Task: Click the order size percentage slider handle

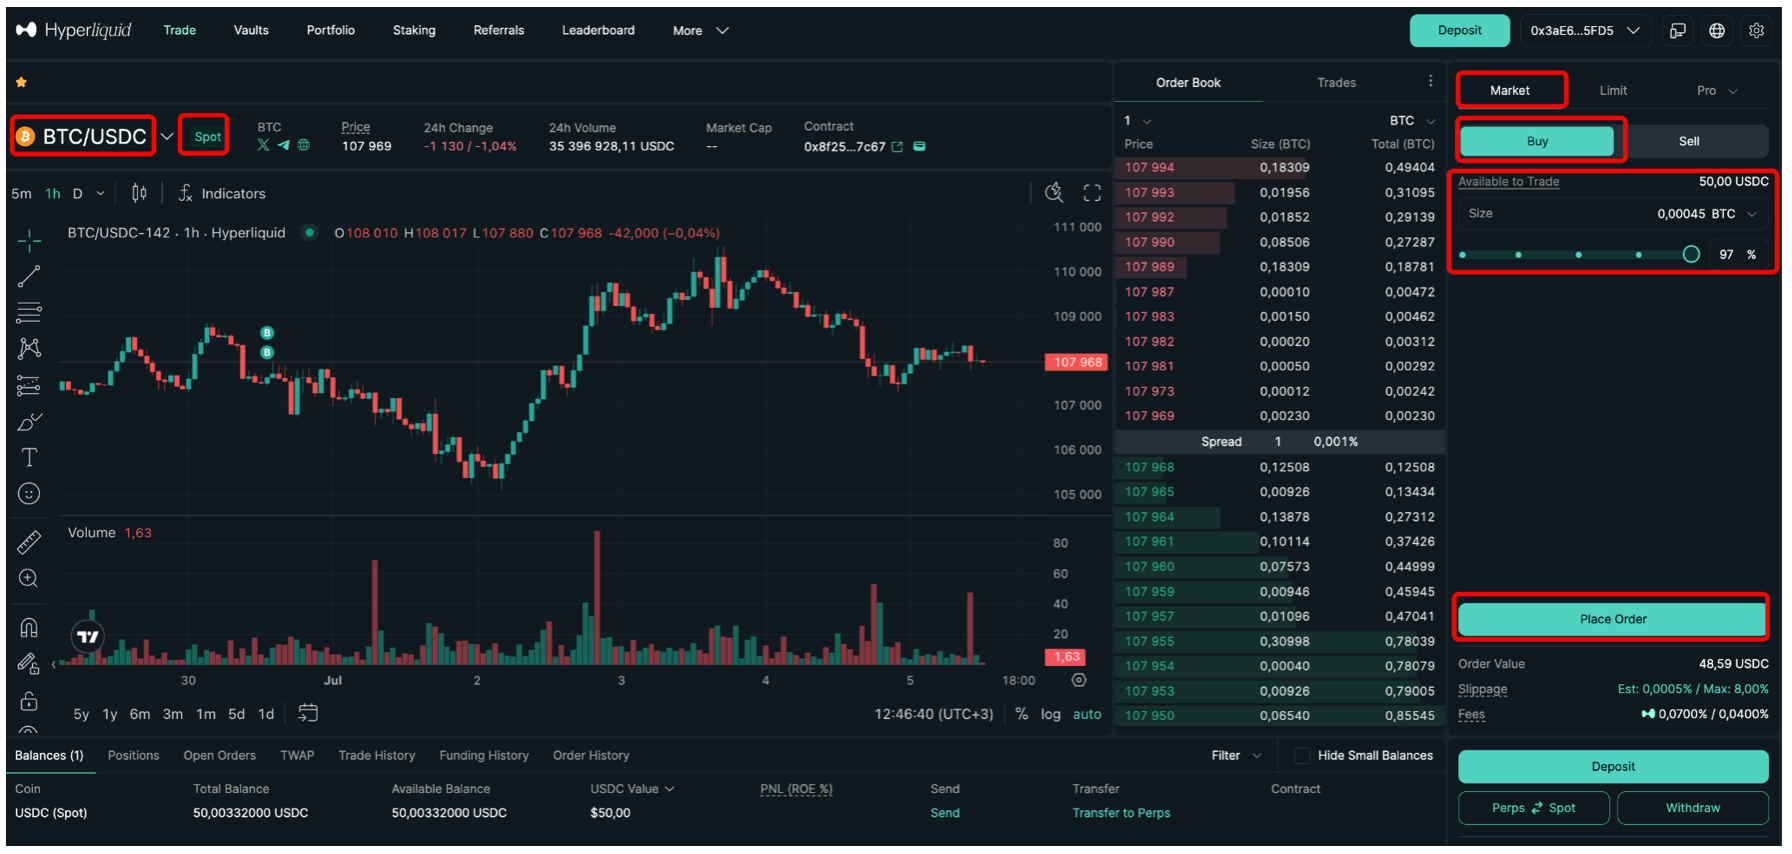Action: point(1691,255)
